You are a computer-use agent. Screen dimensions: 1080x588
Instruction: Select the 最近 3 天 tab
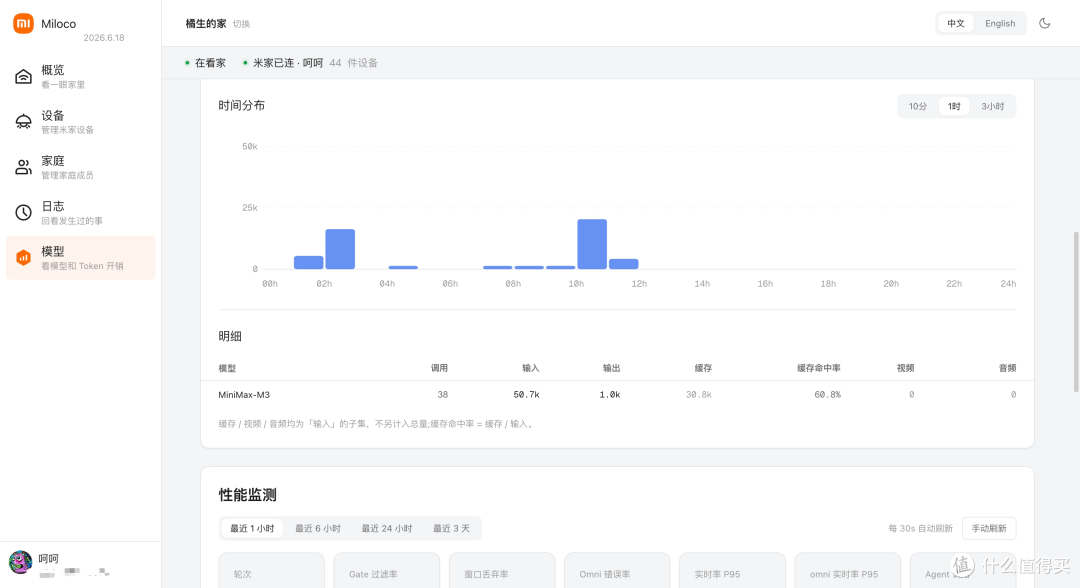pyautogui.click(x=451, y=529)
